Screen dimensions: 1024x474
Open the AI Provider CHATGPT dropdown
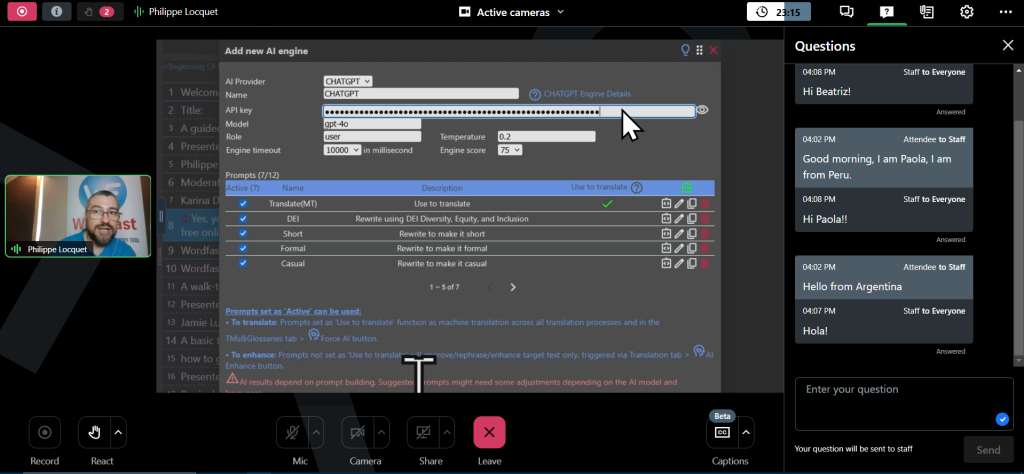[347, 81]
